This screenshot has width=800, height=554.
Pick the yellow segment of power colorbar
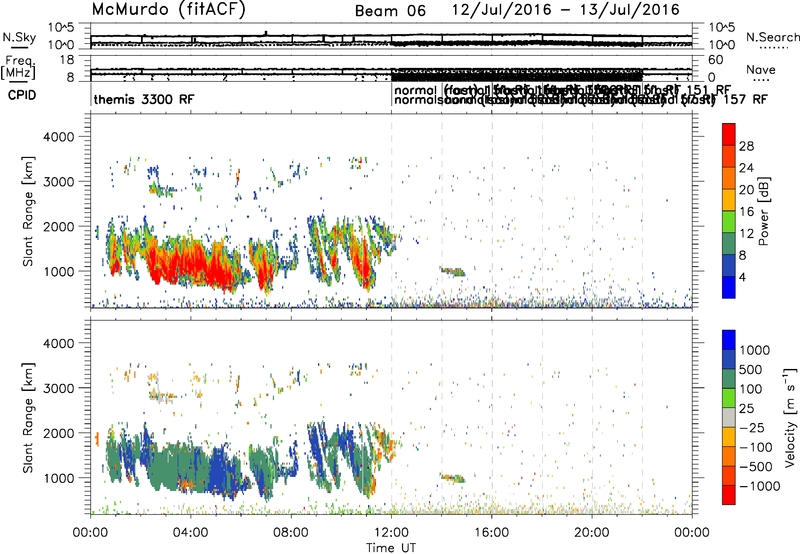(x=729, y=200)
